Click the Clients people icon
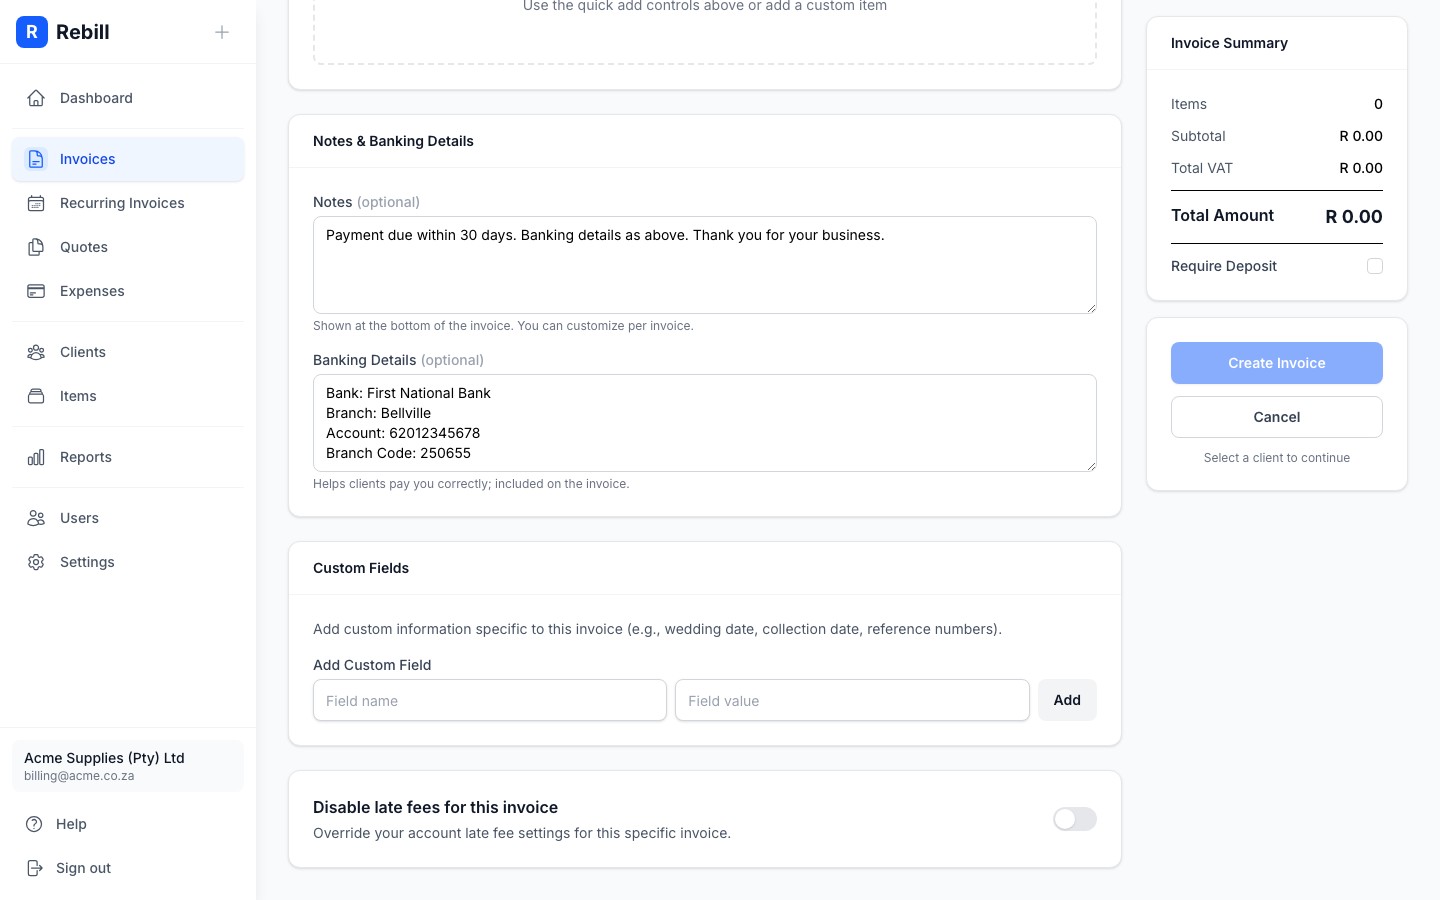This screenshot has width=1440, height=900. pos(36,352)
